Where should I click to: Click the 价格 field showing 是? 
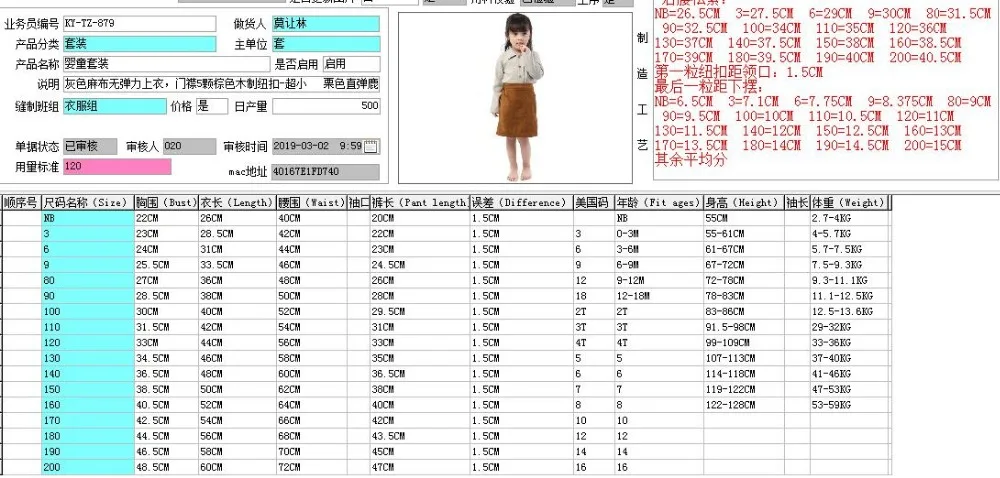point(212,106)
